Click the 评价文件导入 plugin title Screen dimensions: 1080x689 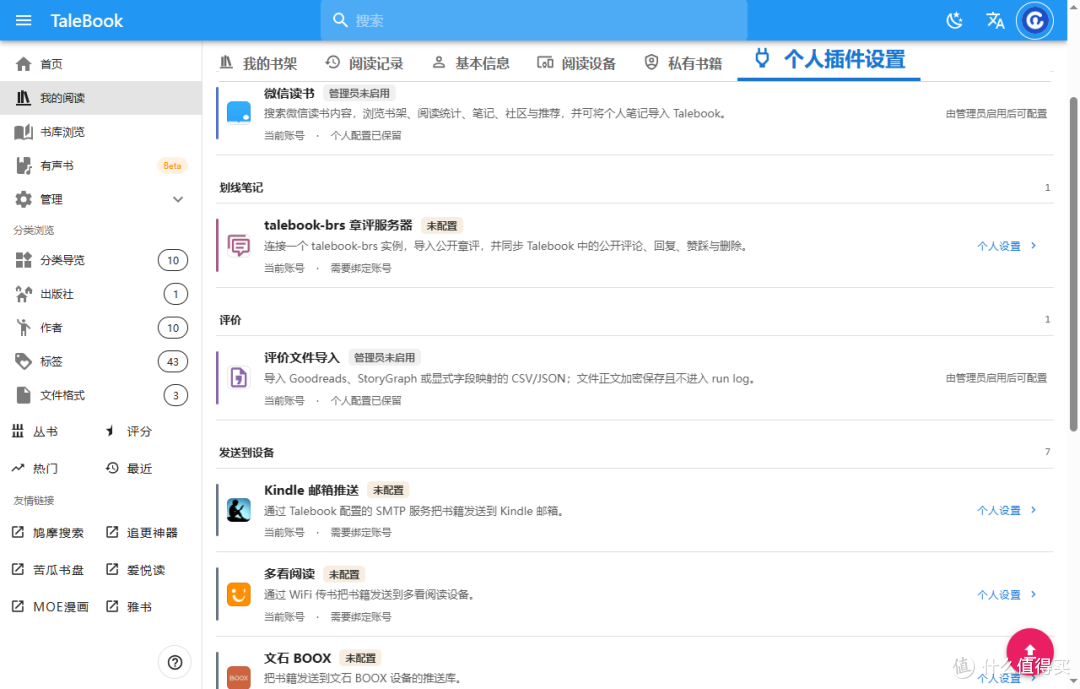point(302,358)
